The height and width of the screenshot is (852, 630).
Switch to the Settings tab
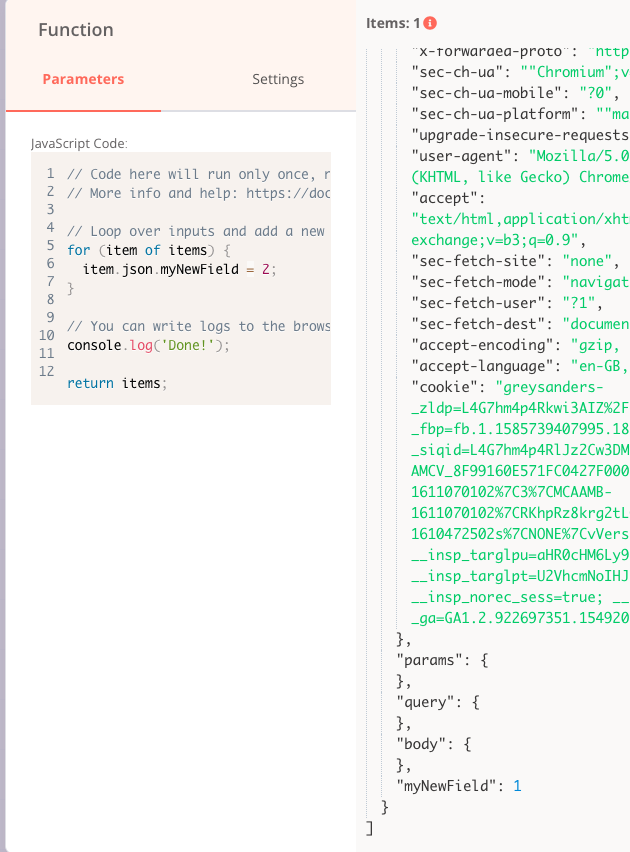[x=278, y=79]
